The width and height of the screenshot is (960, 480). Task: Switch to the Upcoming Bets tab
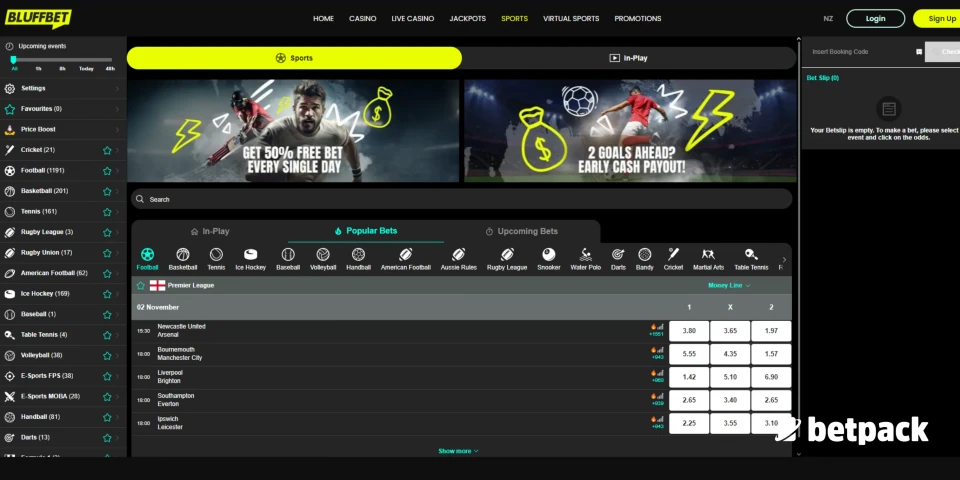[521, 231]
